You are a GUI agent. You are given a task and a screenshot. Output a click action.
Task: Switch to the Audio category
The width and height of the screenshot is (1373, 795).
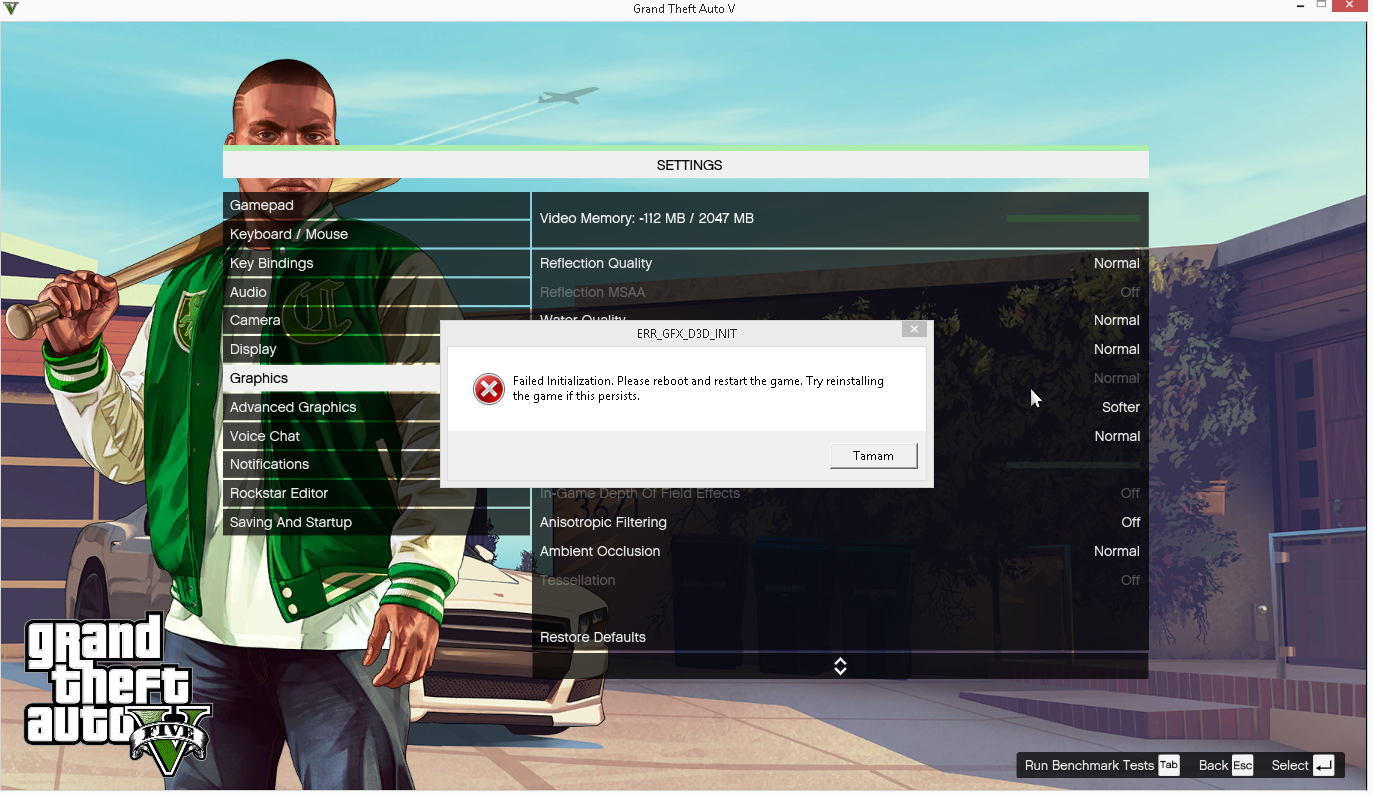(376, 292)
